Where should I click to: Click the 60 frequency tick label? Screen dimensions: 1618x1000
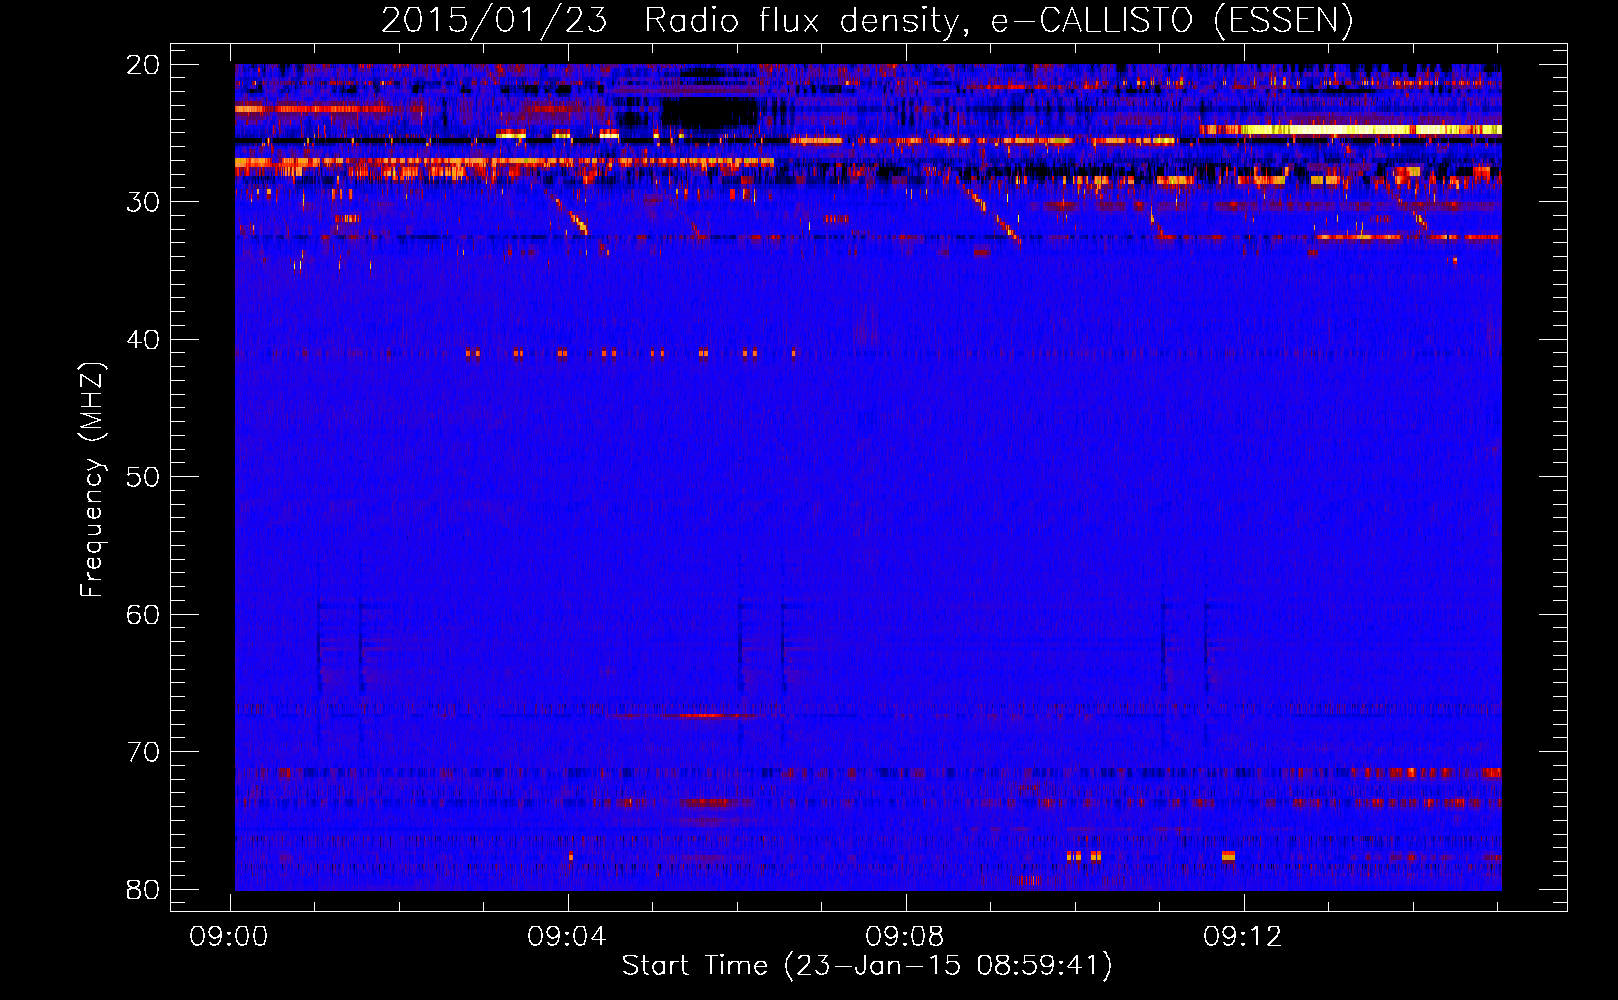[x=143, y=614]
